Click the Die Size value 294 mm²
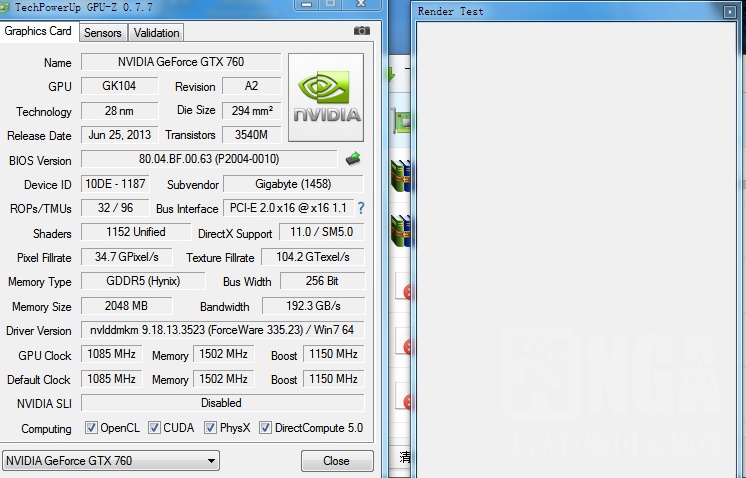 coord(252,111)
